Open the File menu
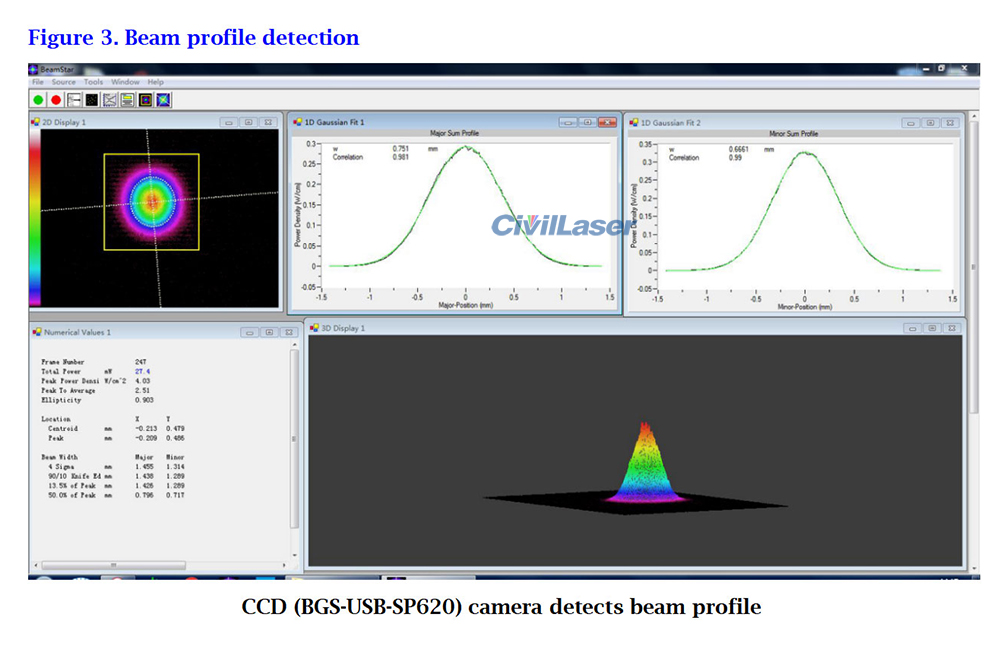Image resolution: width=1000 pixels, height=652 pixels. click(x=38, y=82)
